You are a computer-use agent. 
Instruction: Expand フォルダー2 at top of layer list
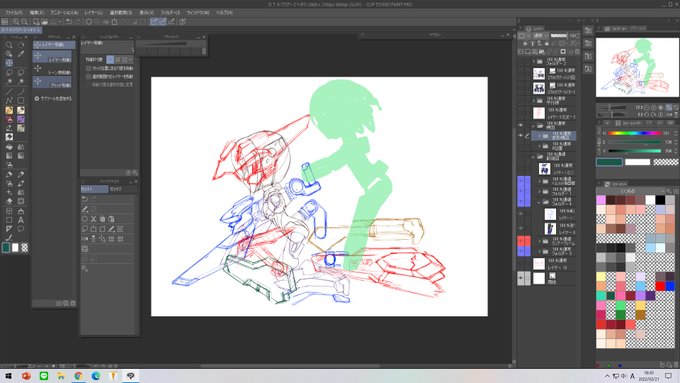tap(534, 62)
